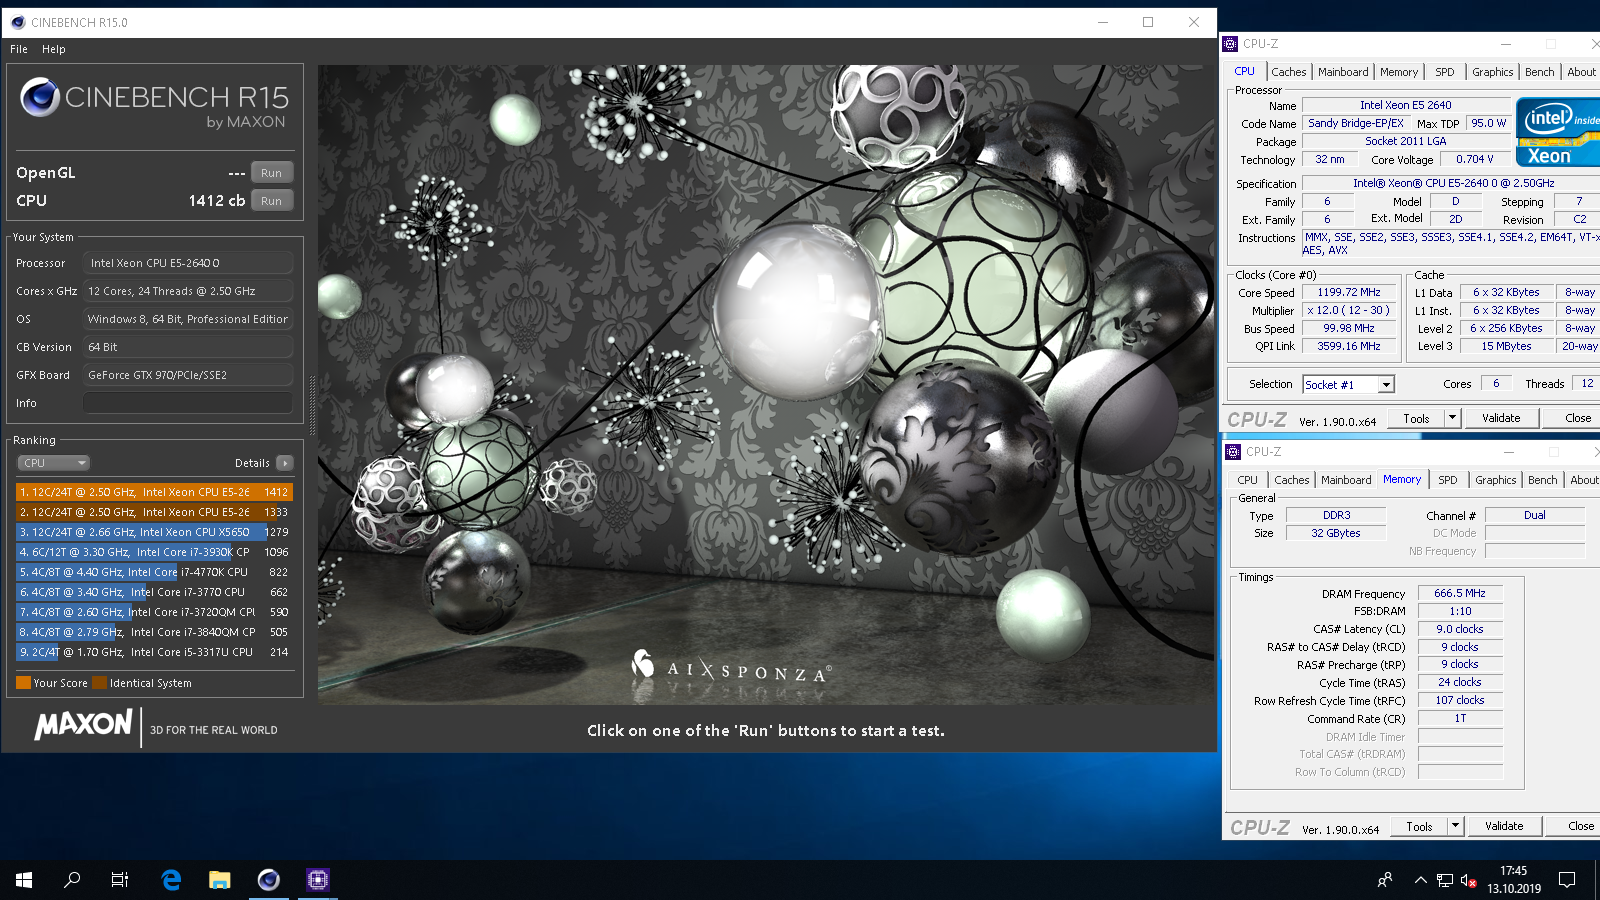Open Task View on taskbar
Viewport: 1600px width, 900px height.
click(x=120, y=880)
